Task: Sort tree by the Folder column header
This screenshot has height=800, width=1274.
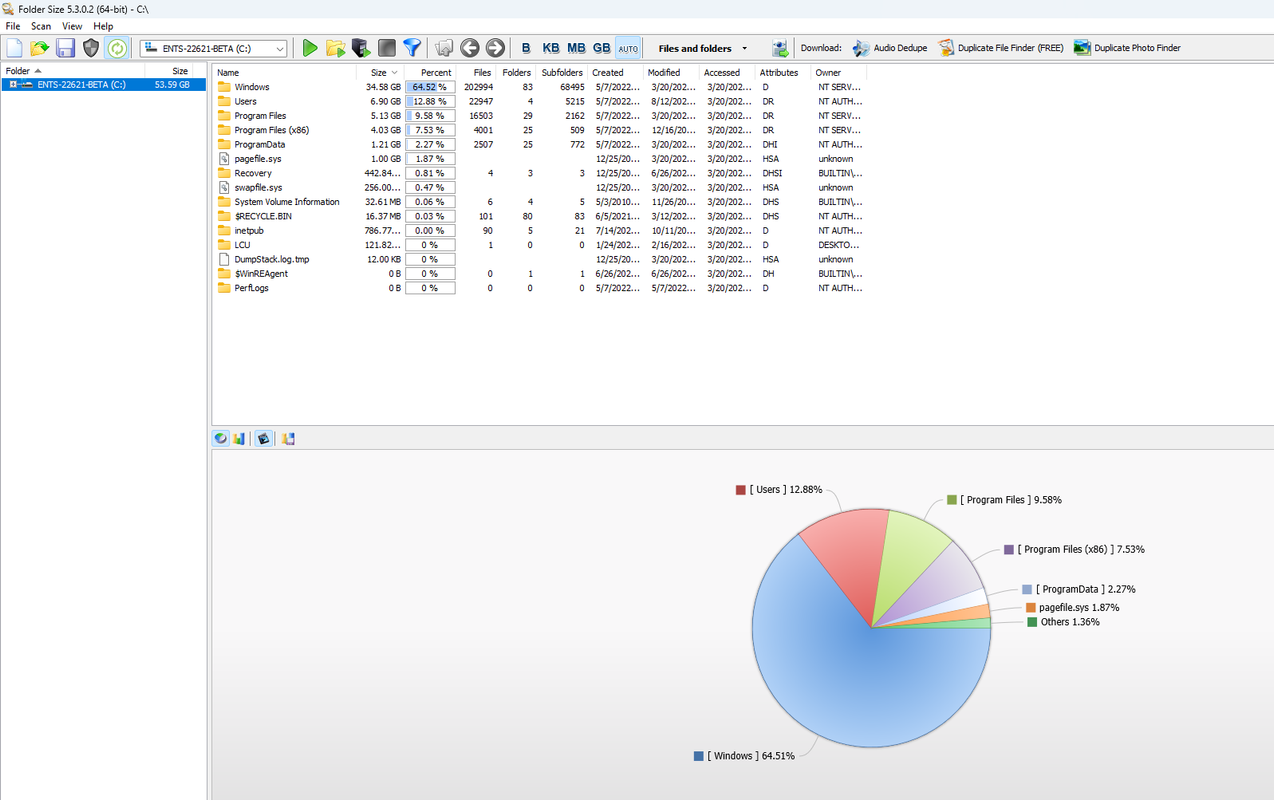Action: click(x=73, y=71)
